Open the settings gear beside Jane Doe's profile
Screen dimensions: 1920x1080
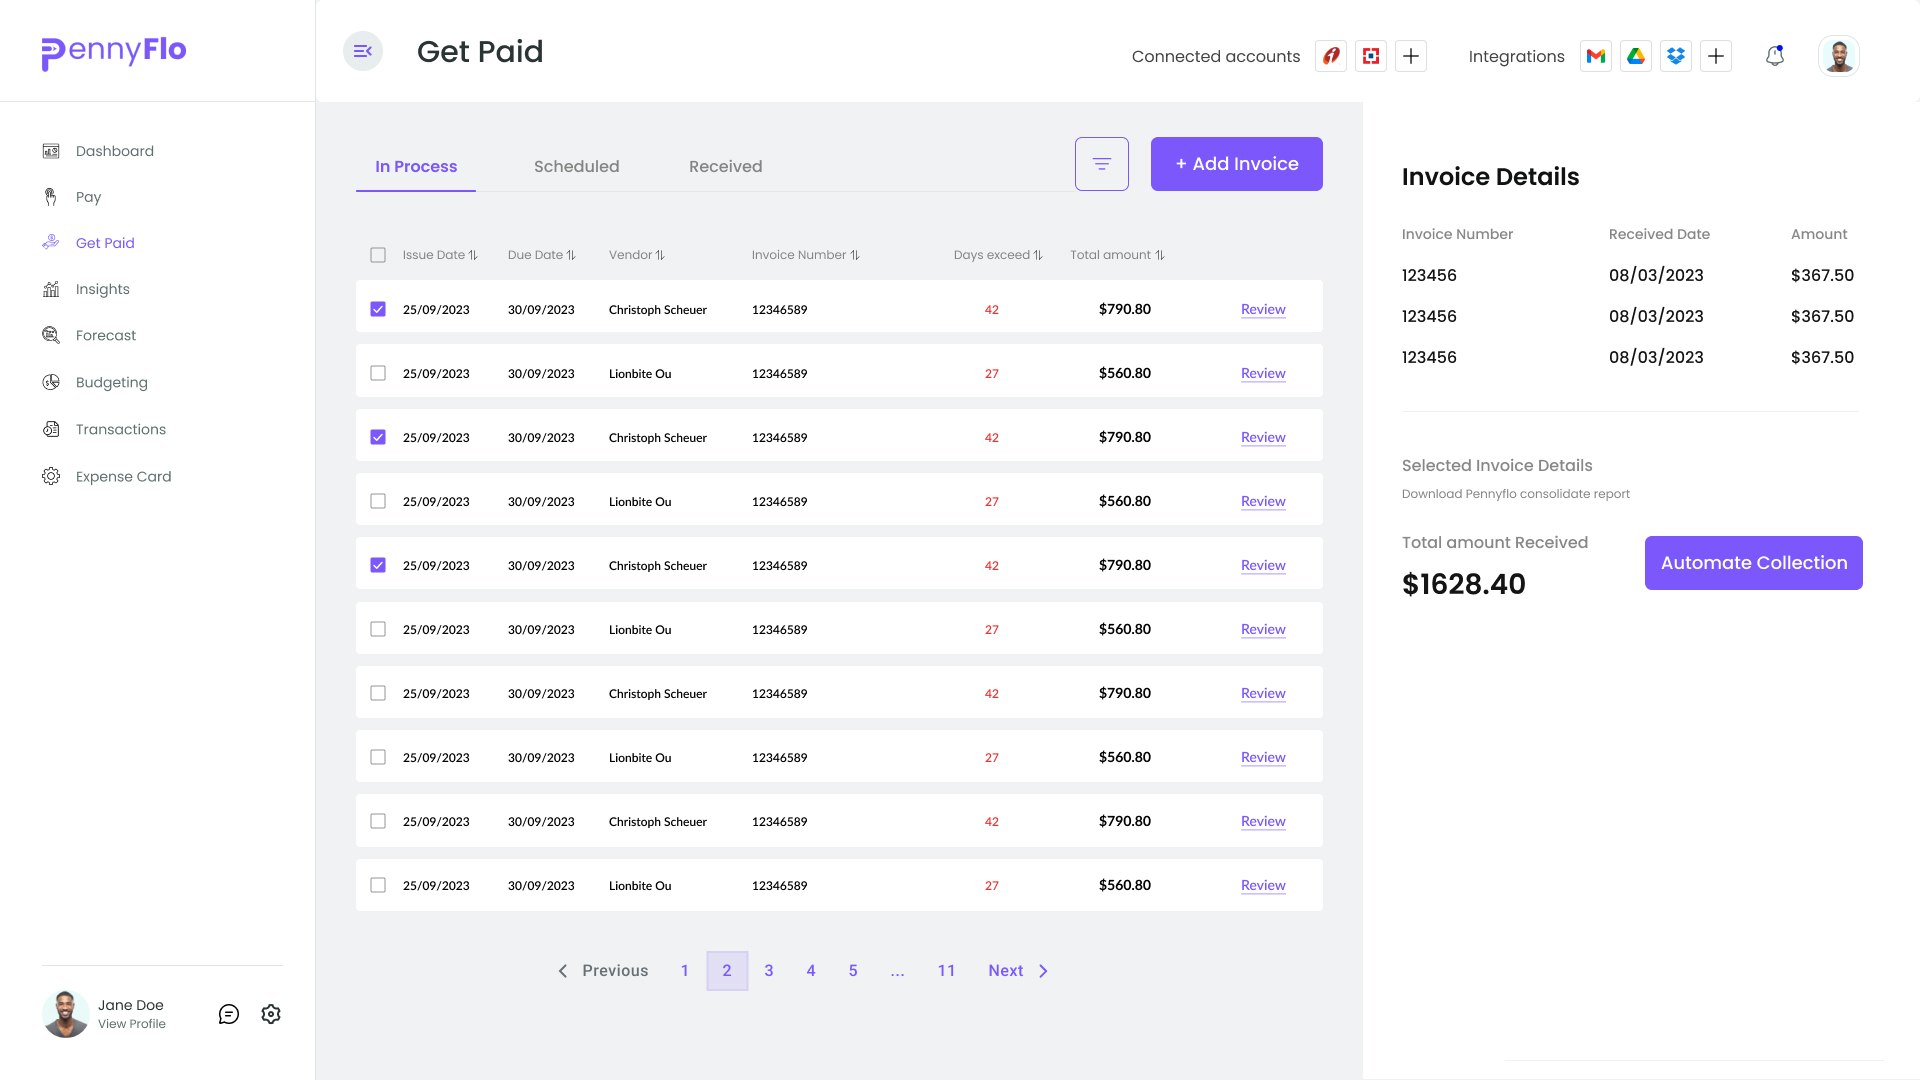pos(271,1014)
